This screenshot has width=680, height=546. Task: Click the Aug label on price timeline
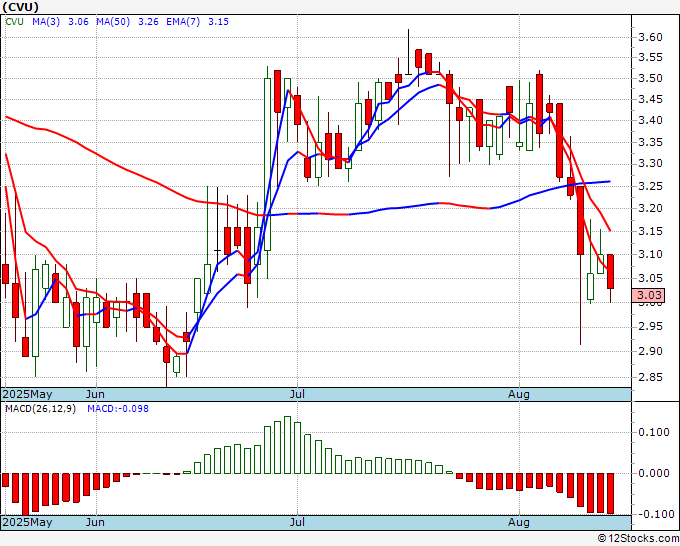519,394
